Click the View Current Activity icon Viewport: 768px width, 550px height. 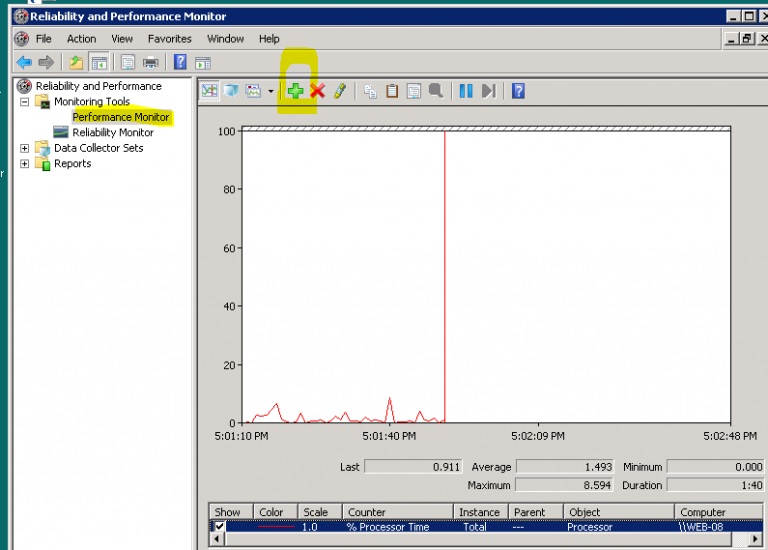[210, 91]
